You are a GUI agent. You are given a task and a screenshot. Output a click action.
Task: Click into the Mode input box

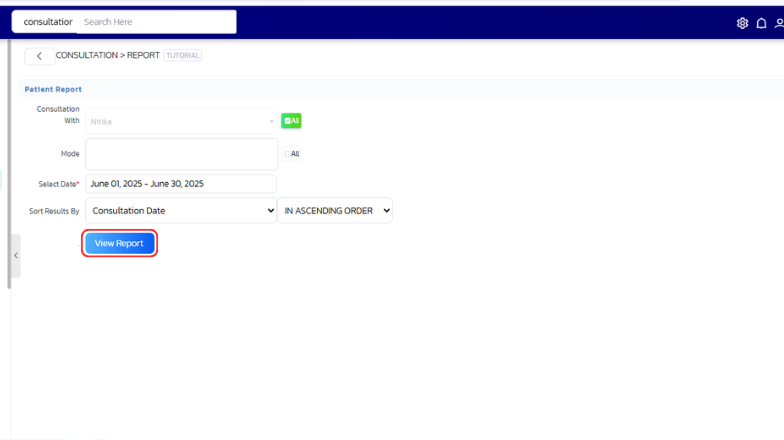(182, 154)
